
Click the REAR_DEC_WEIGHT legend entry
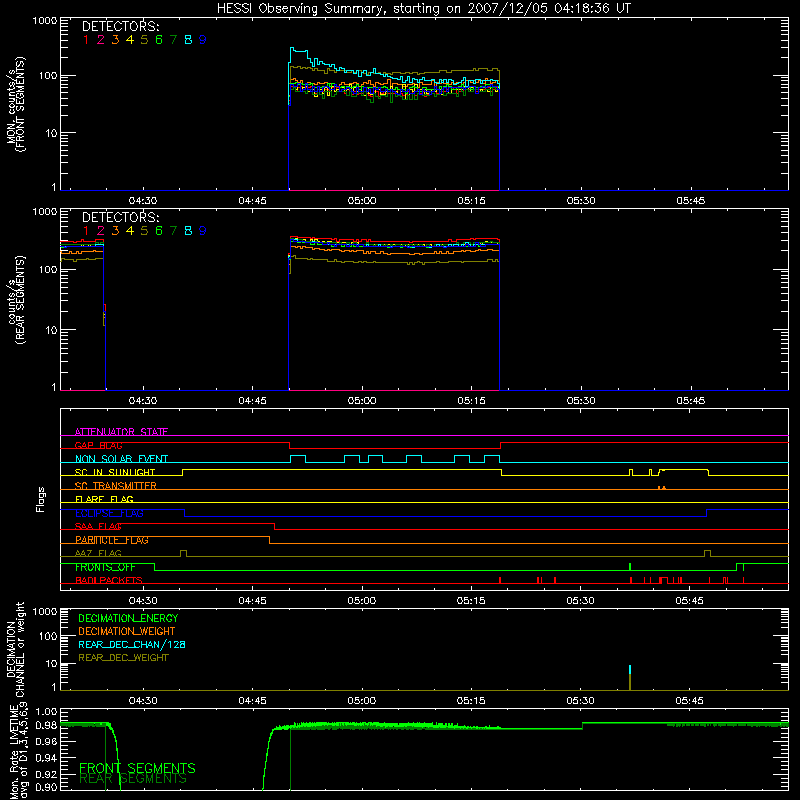coord(123,658)
